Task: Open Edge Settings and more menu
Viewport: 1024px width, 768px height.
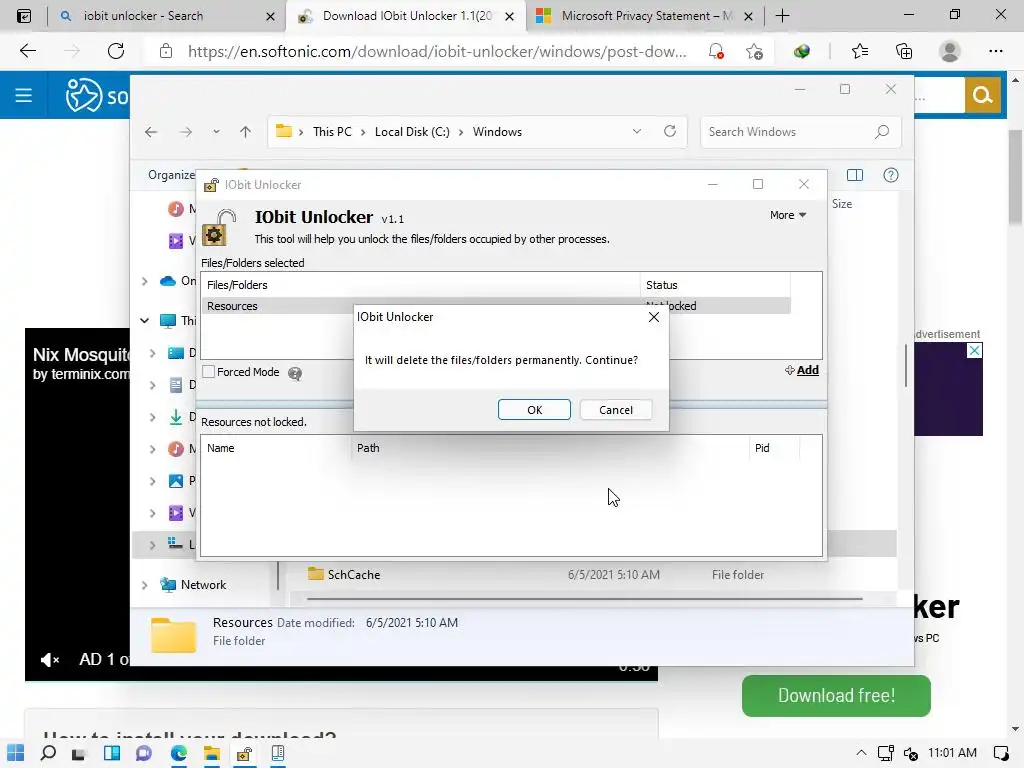Action: [995, 51]
